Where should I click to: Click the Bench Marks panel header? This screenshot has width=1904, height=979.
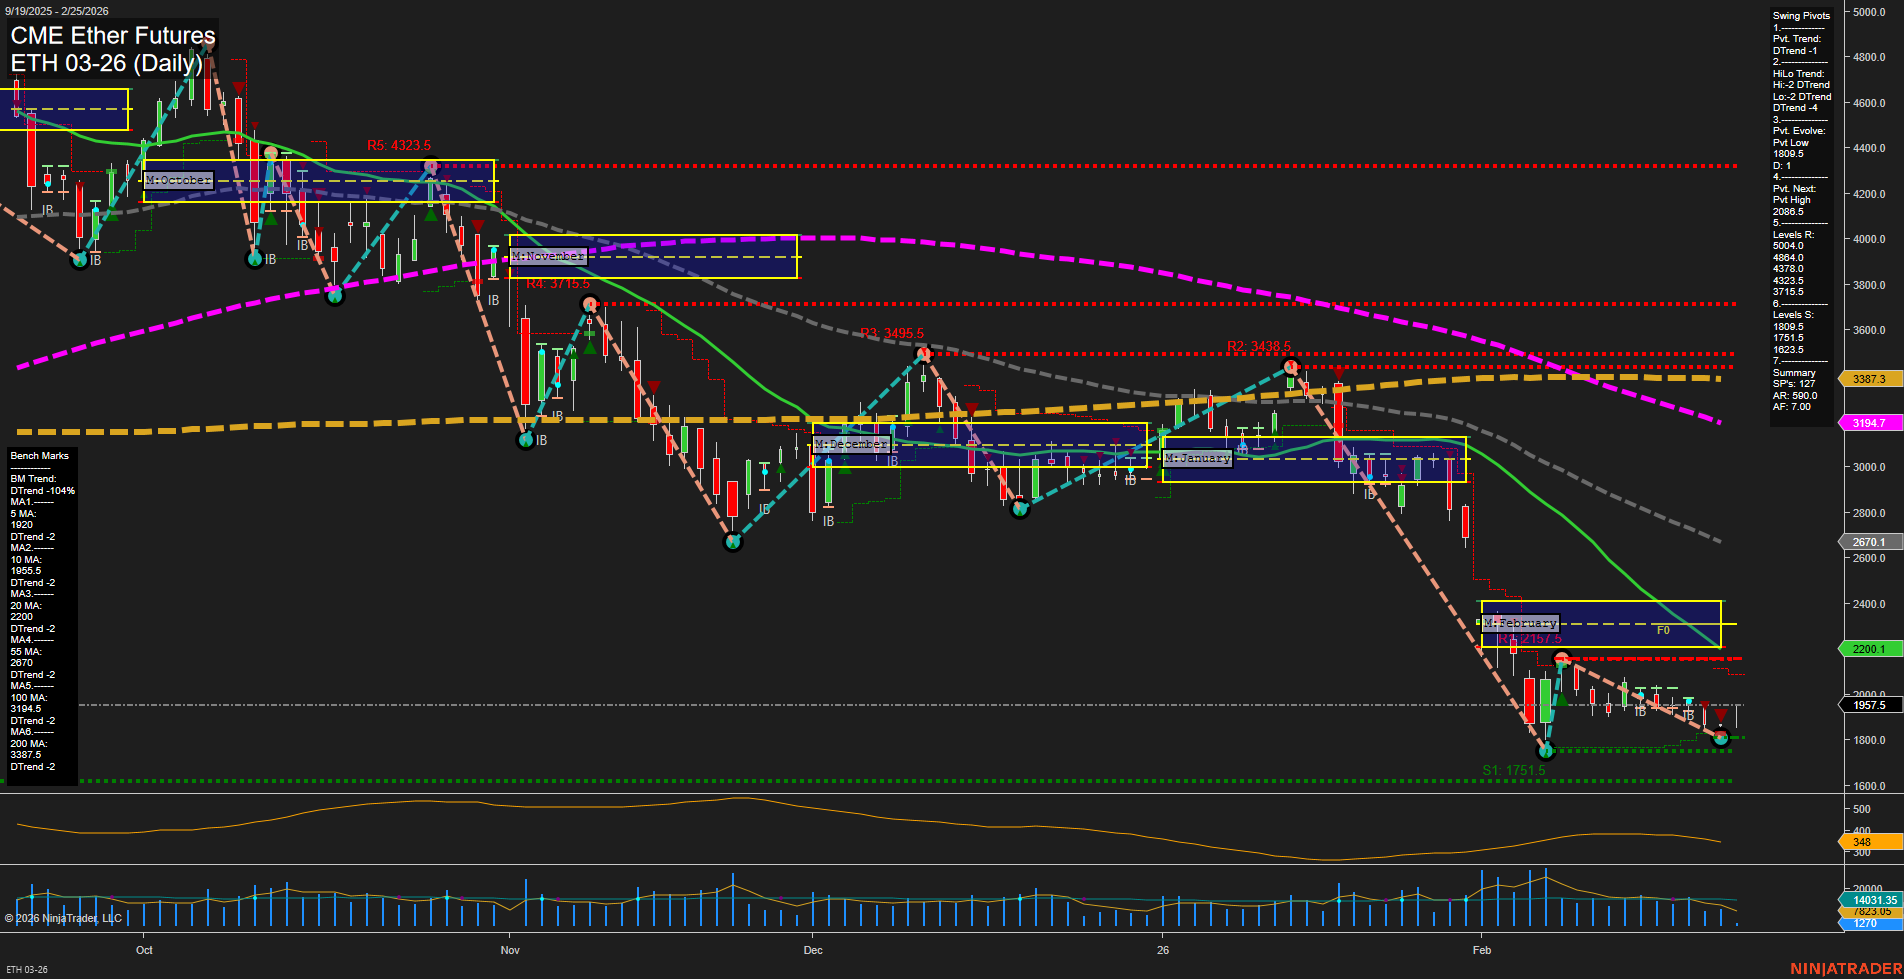click(x=38, y=455)
